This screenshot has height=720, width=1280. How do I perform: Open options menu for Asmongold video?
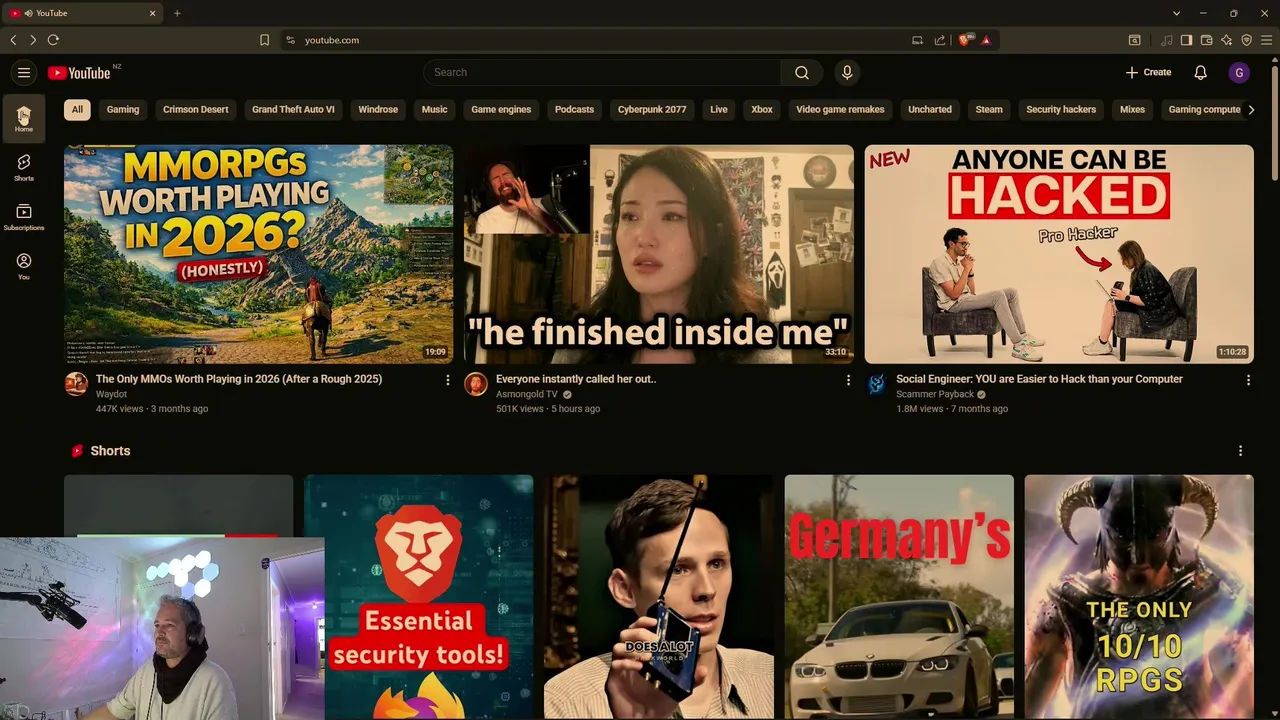pos(848,380)
